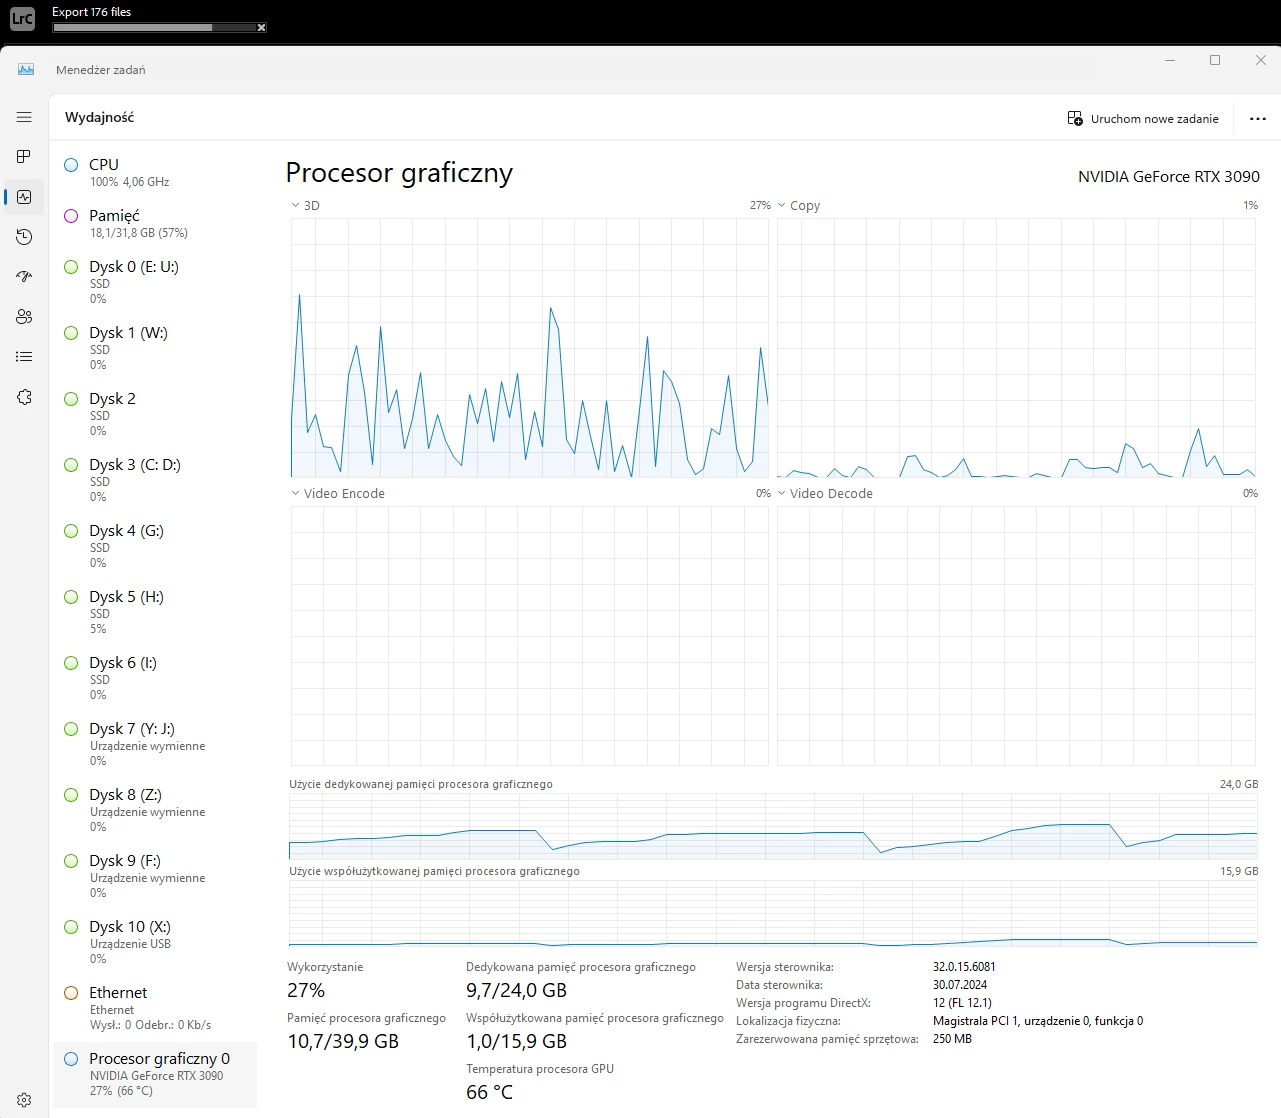Select CPU in the performance list

(154, 172)
